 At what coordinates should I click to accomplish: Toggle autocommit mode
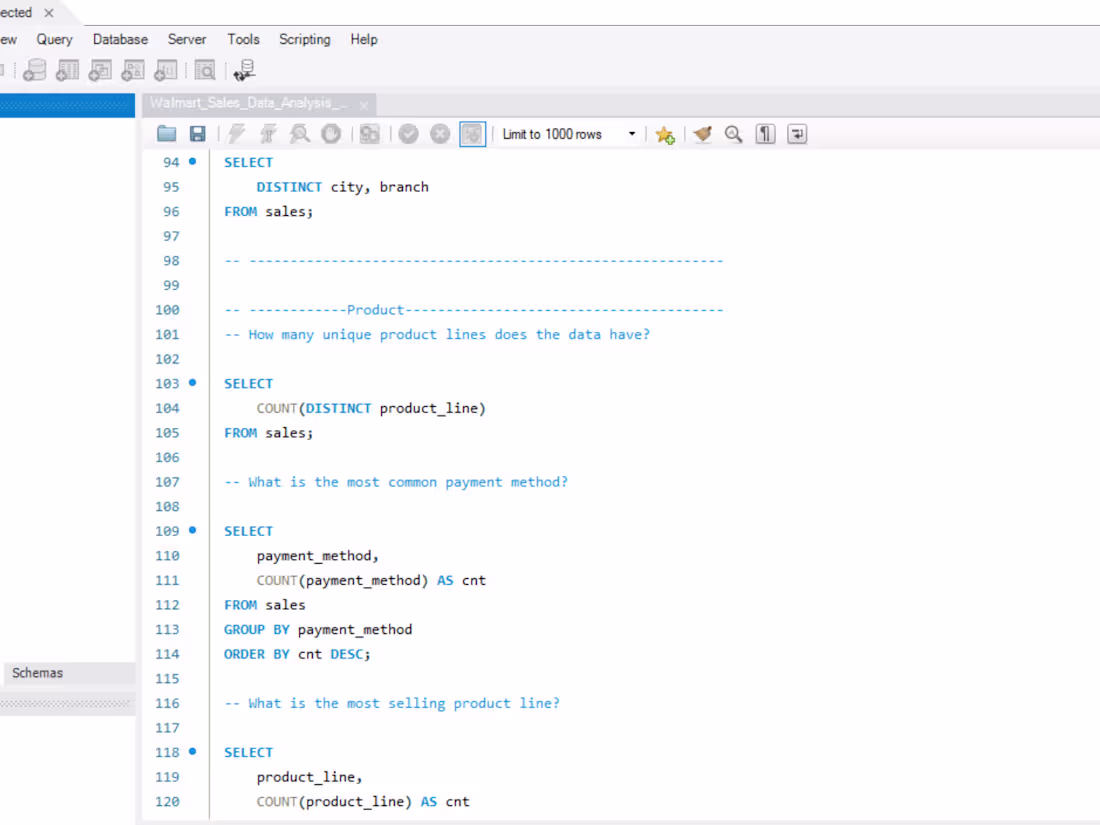click(471, 133)
